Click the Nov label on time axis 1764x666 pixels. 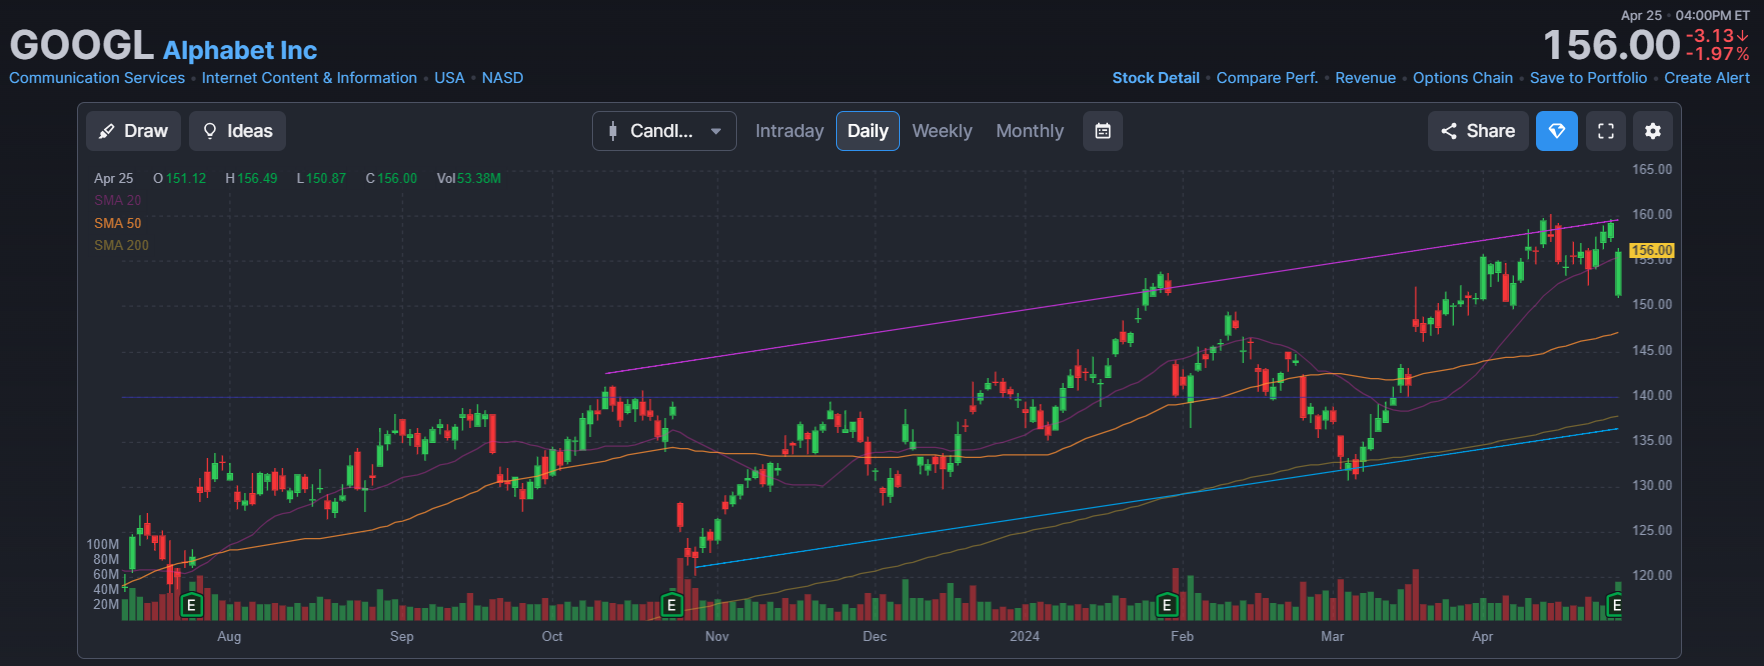coord(717,636)
